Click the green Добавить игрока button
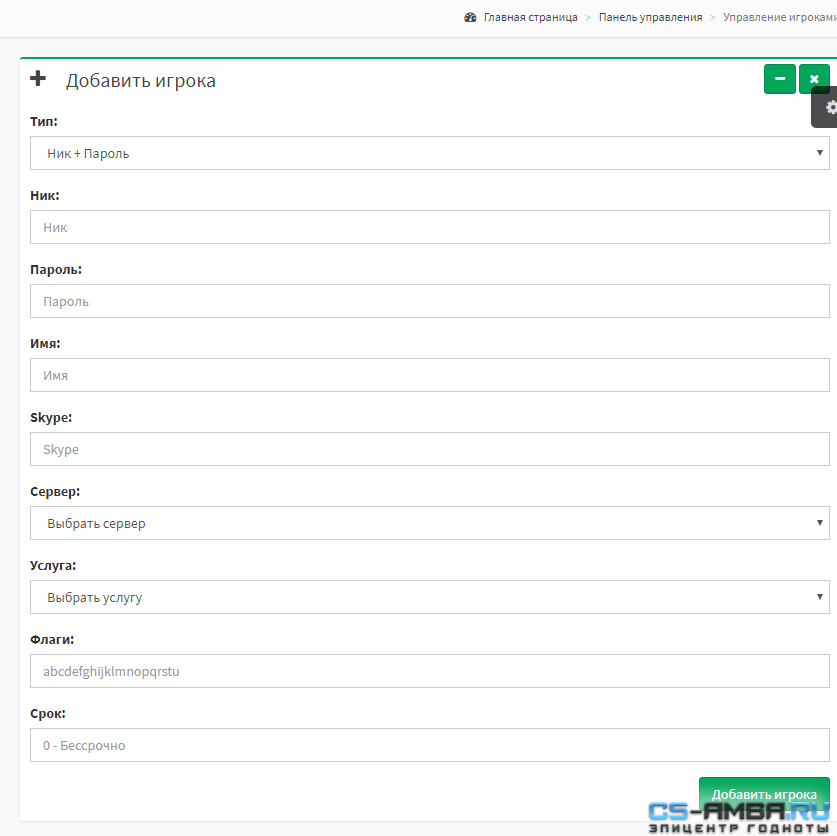 click(764, 794)
